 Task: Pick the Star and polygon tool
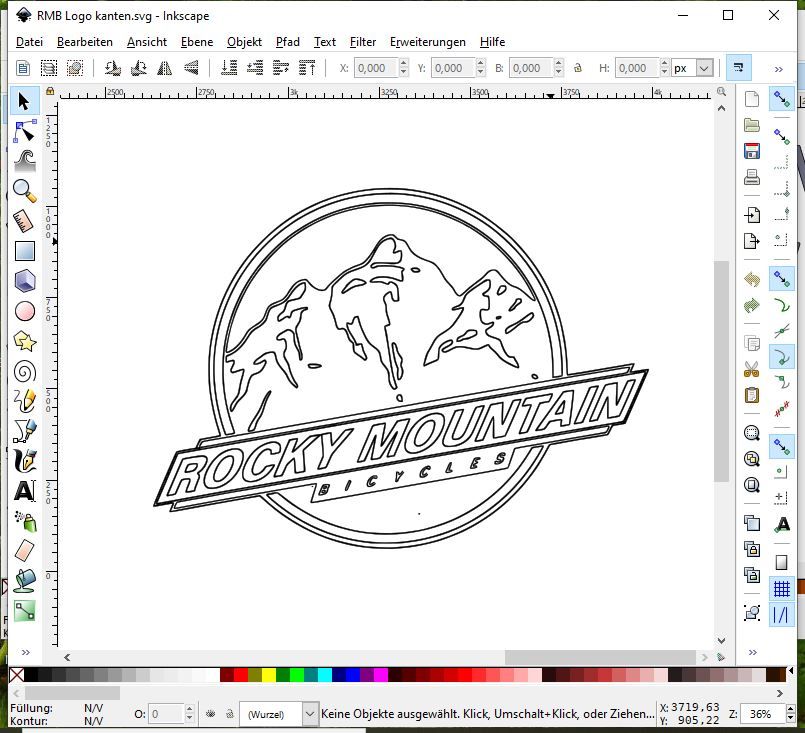click(25, 341)
